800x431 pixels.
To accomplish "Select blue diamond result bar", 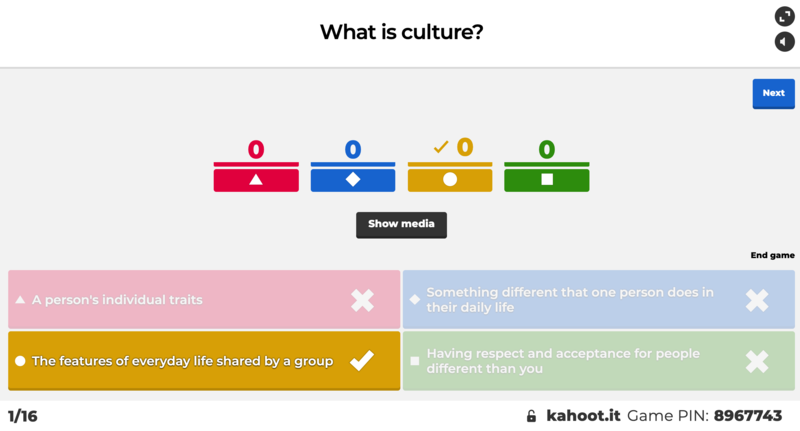I will [353, 180].
